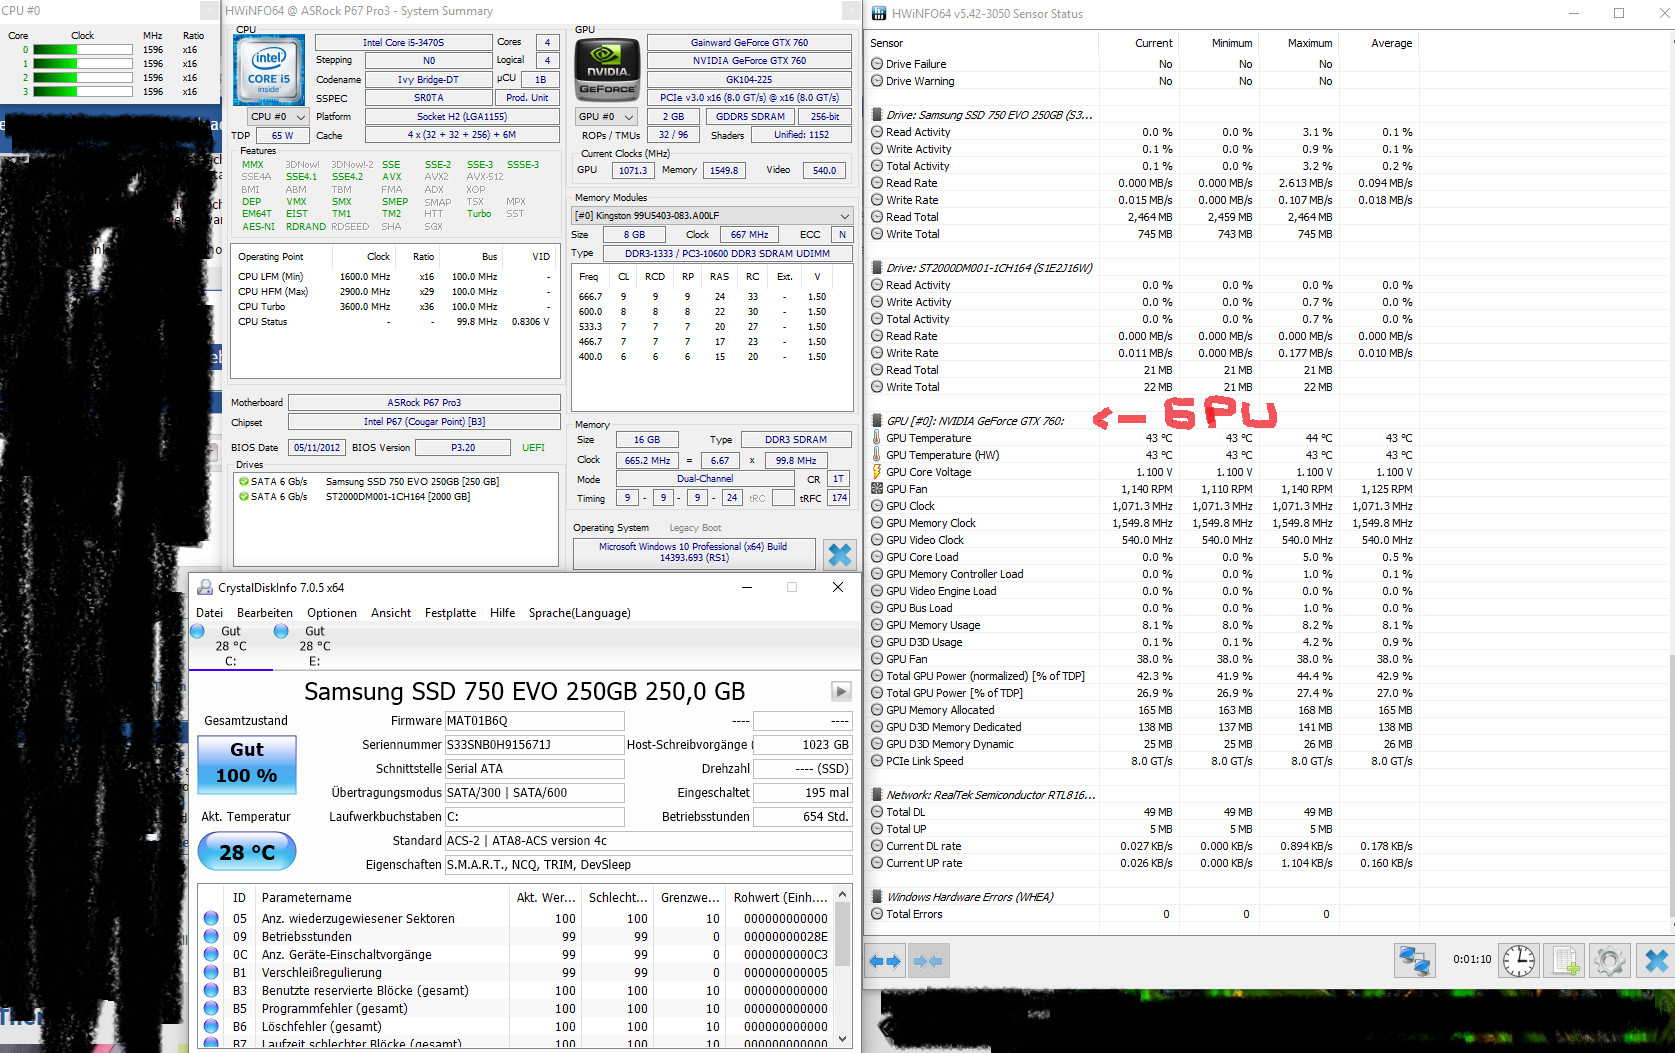1675x1053 pixels.
Task: Click the status orb of Betriebsstunden row
Action: [x=211, y=936]
